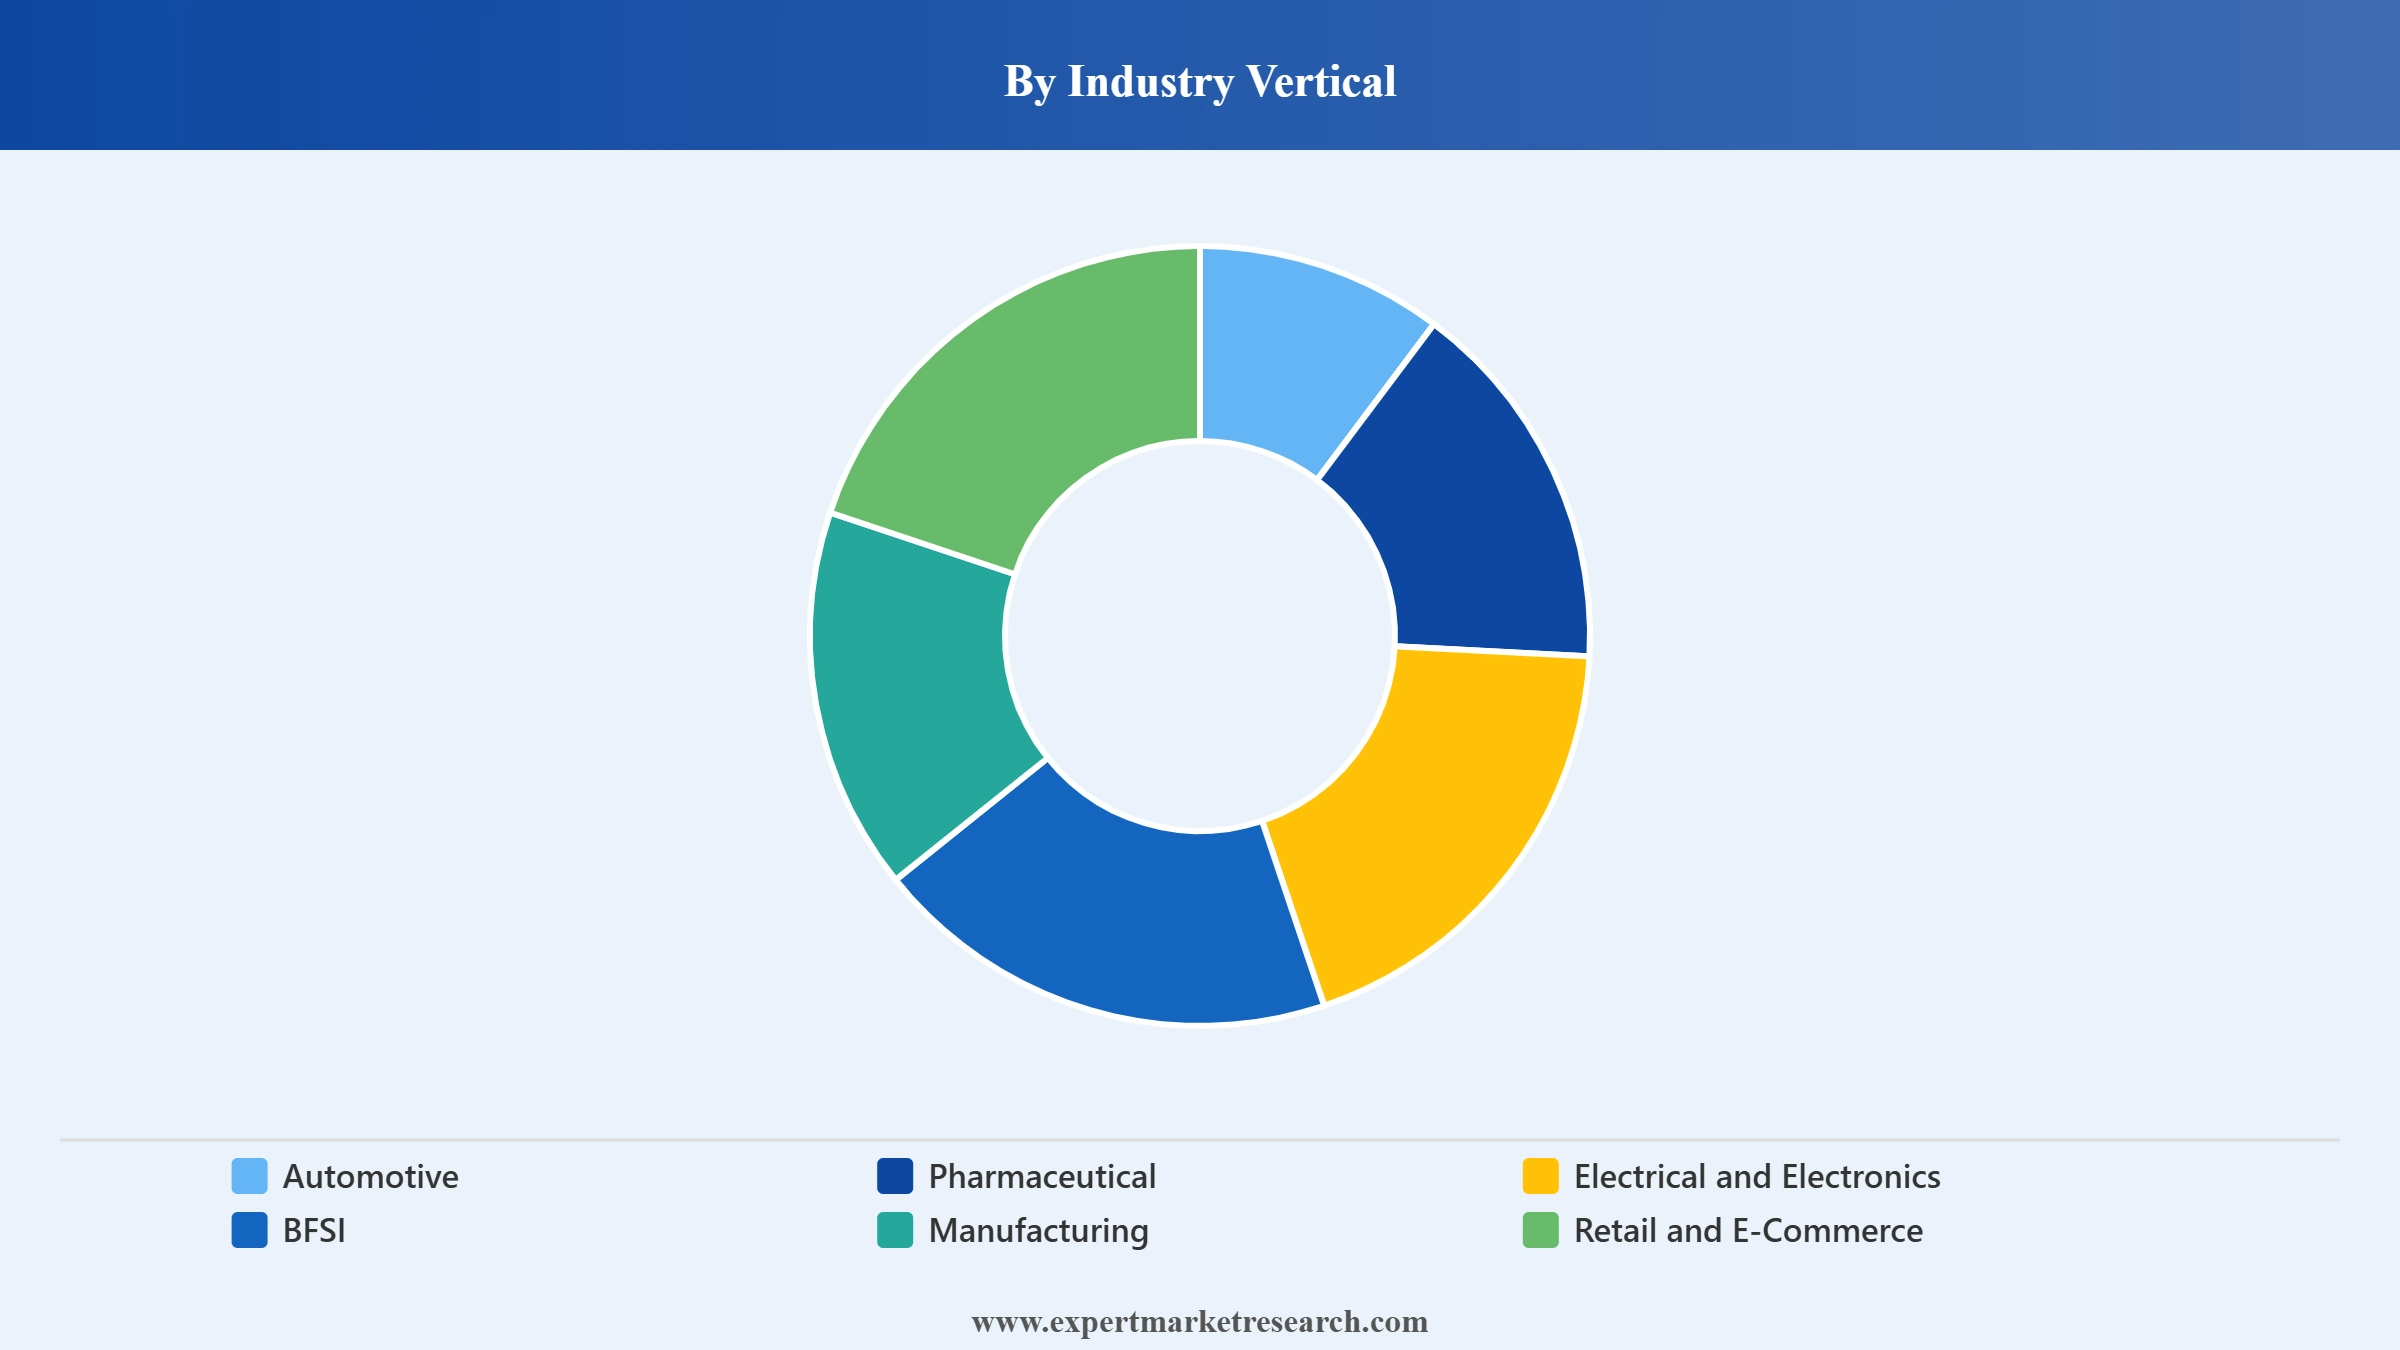Click the BFSI legend label
The height and width of the screenshot is (1350, 2400).
point(314,1231)
